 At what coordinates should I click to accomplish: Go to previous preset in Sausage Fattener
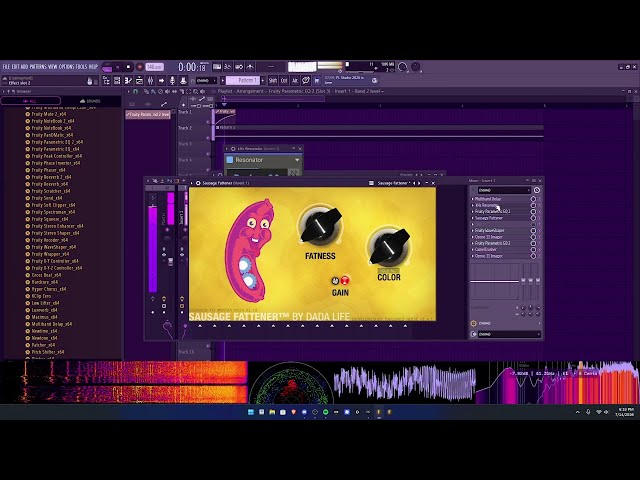pos(414,183)
